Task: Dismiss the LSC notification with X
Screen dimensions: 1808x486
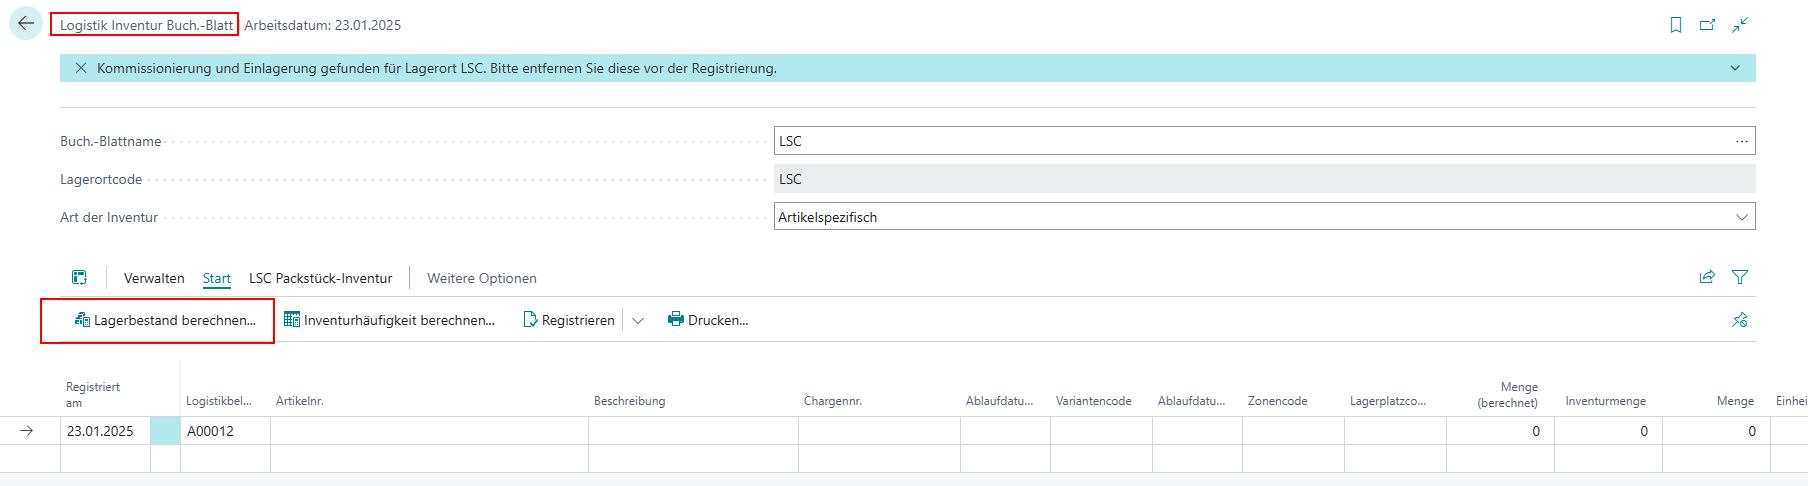Action: tap(81, 68)
